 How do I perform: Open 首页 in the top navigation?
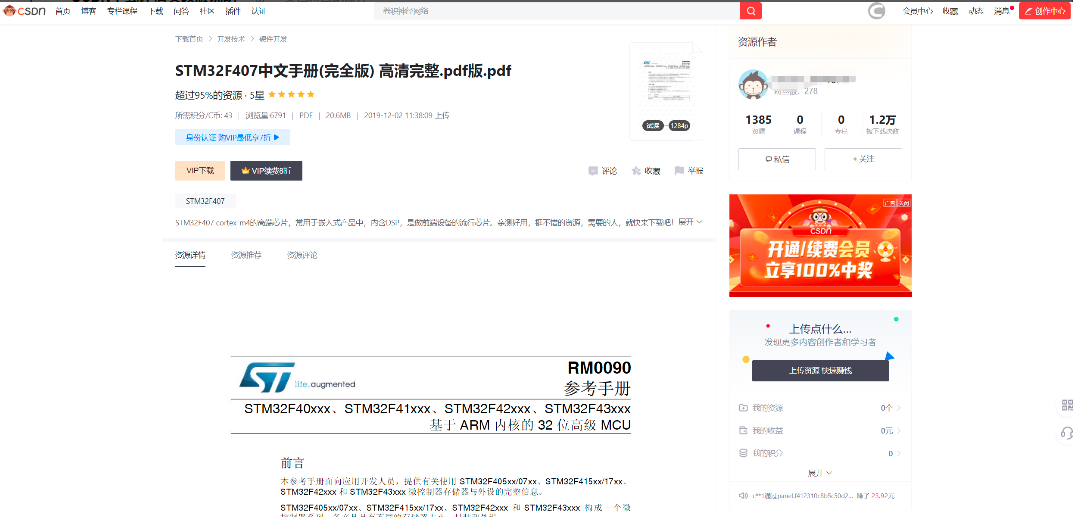[x=63, y=11]
